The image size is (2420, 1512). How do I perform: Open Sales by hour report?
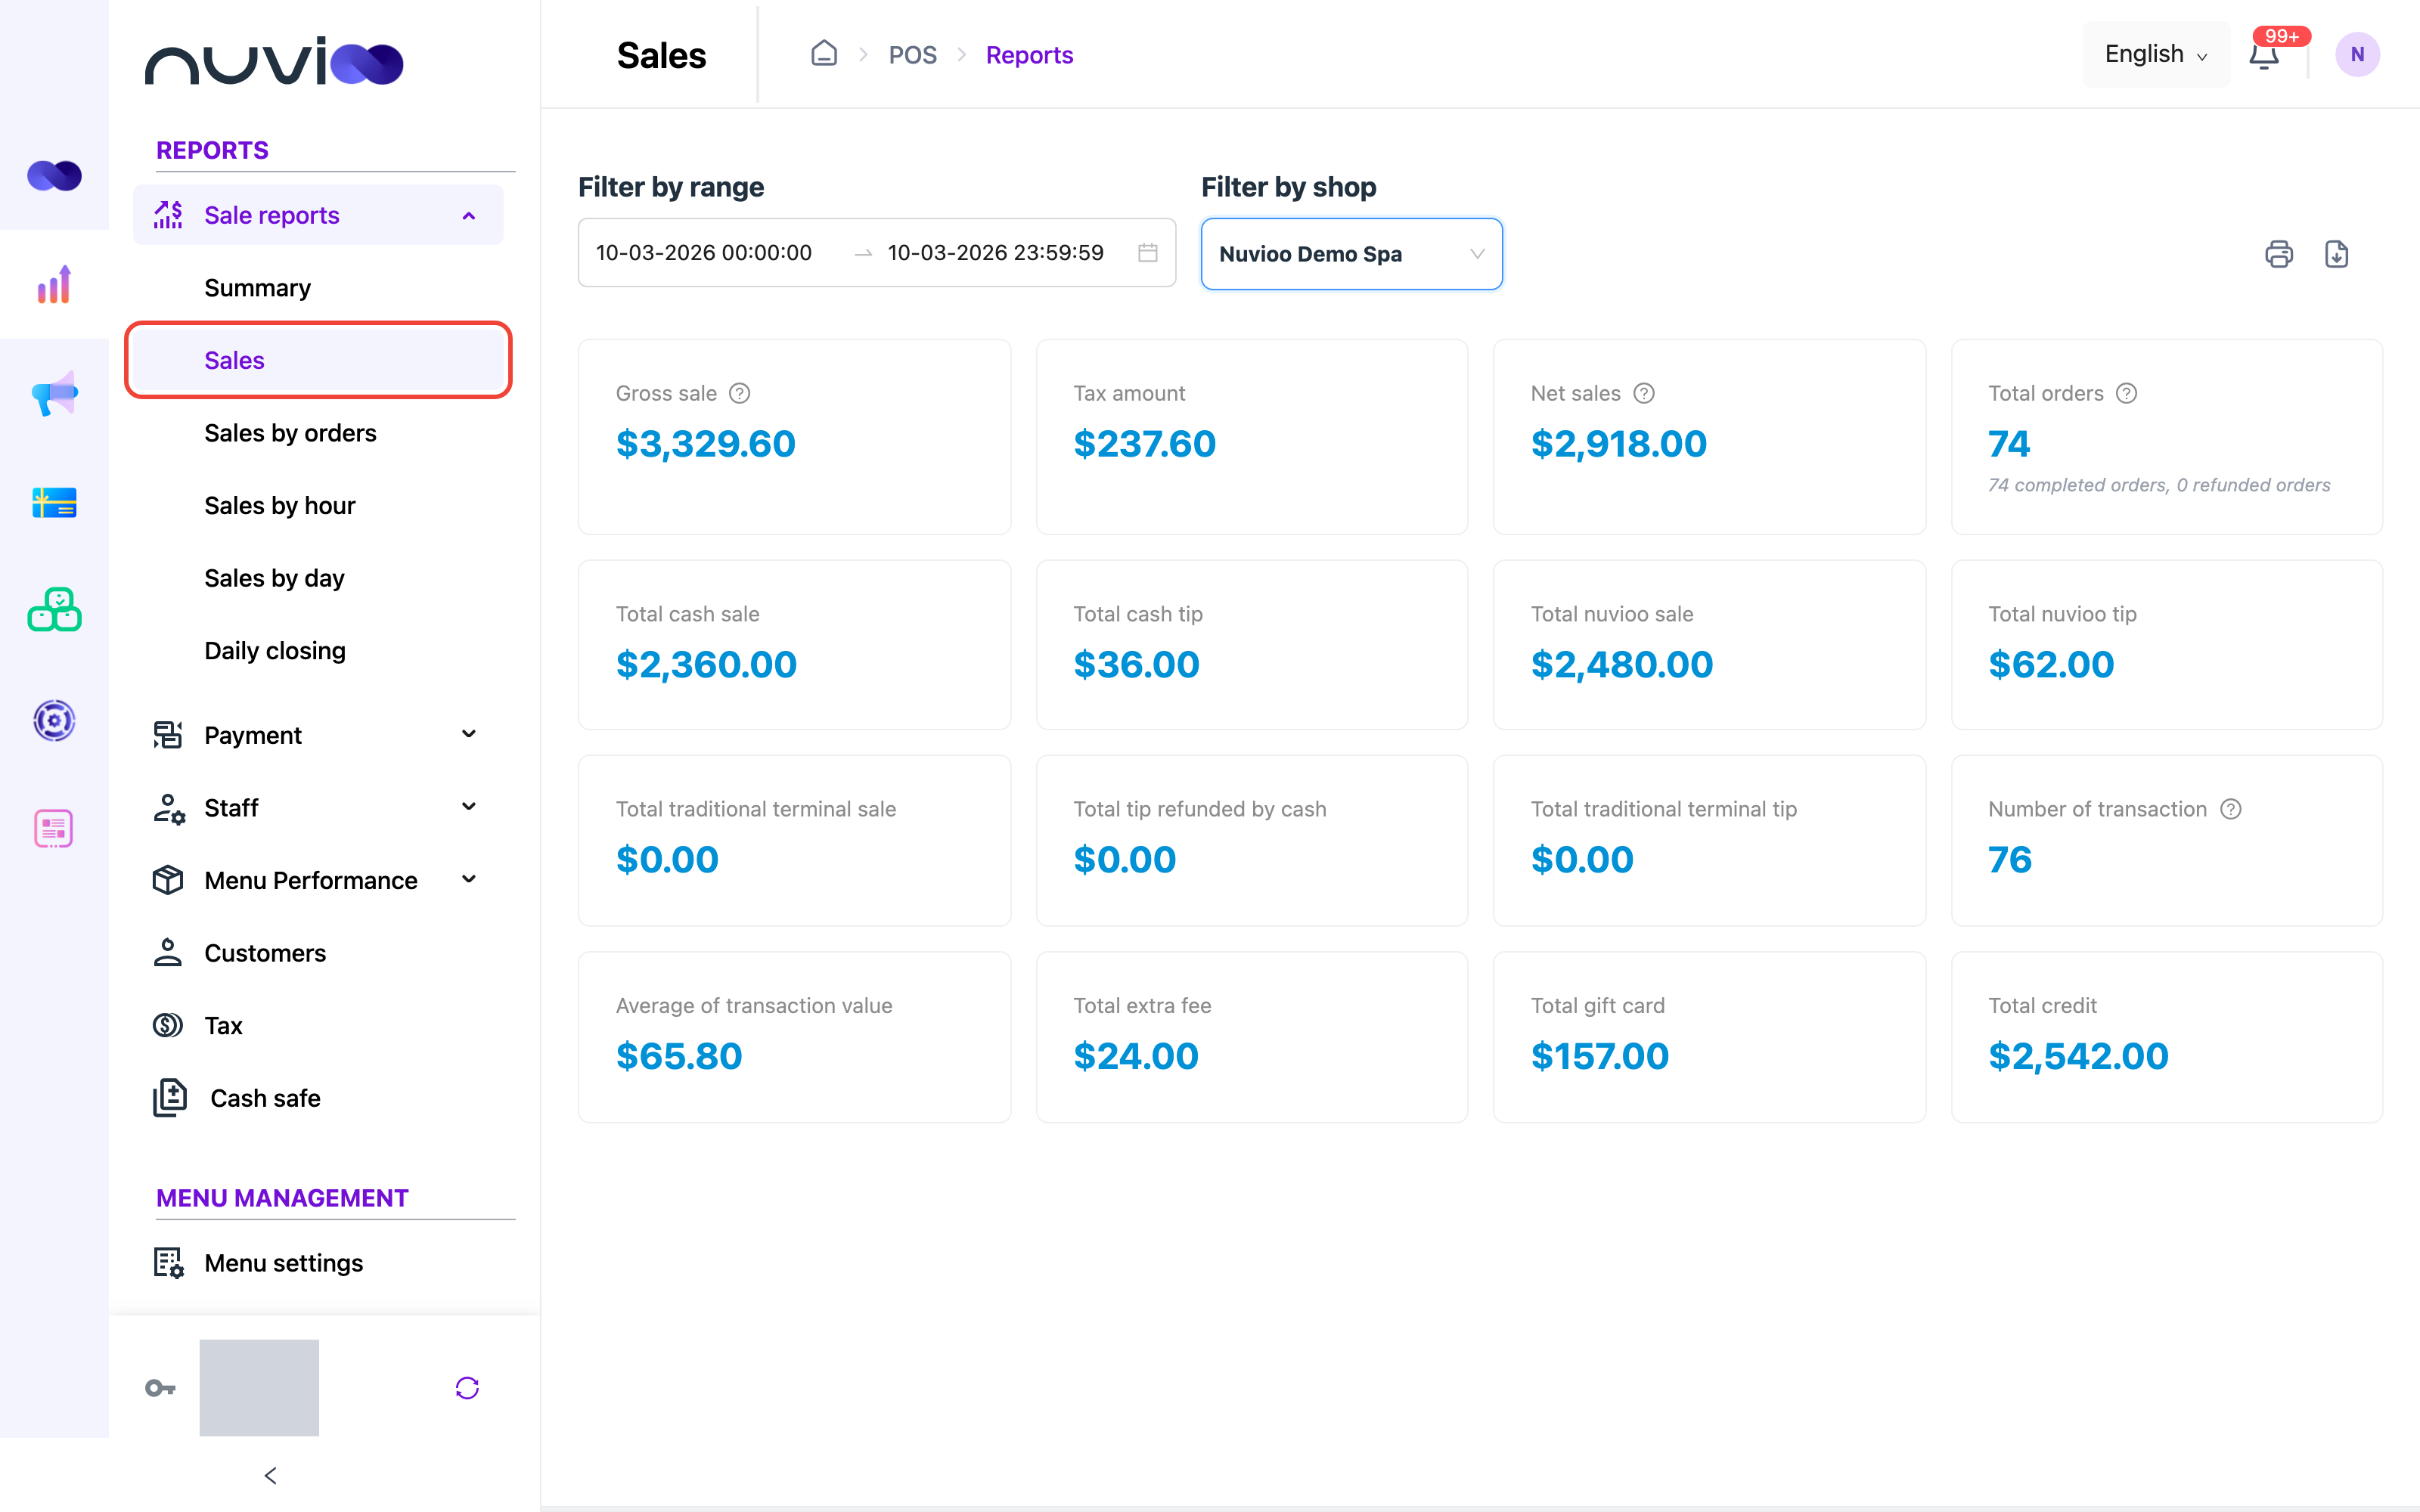(279, 505)
